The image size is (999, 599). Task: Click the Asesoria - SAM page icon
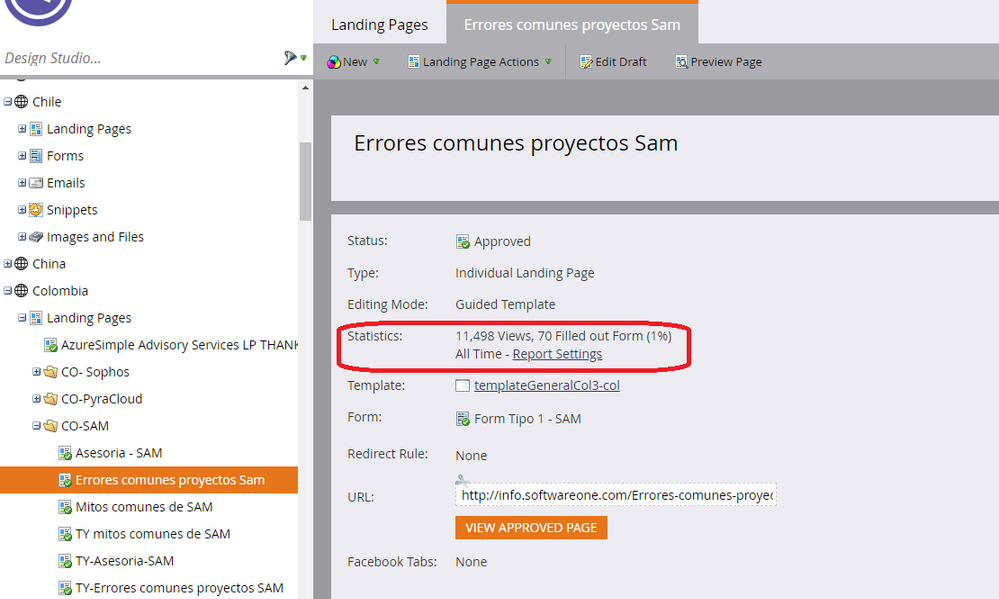65,453
